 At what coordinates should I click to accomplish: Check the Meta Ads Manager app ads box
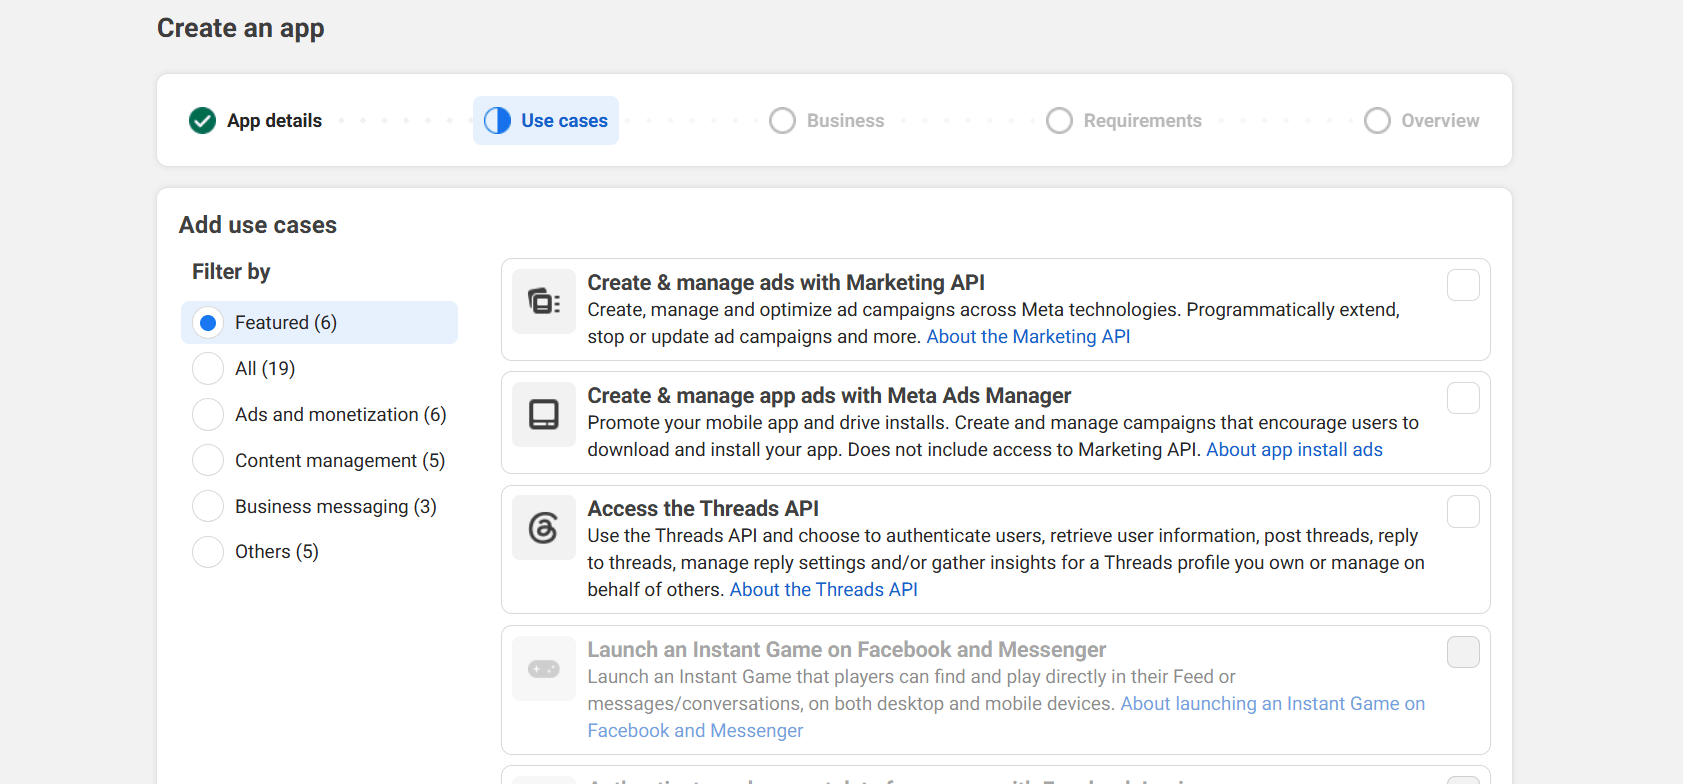pos(1463,398)
